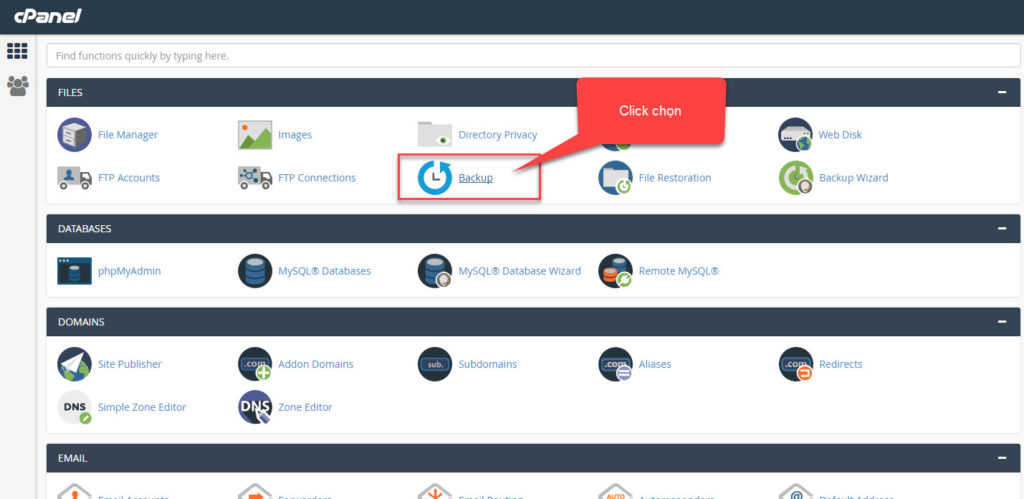Click the Remote MySQL link
This screenshot has height=499, width=1024.
679,270
